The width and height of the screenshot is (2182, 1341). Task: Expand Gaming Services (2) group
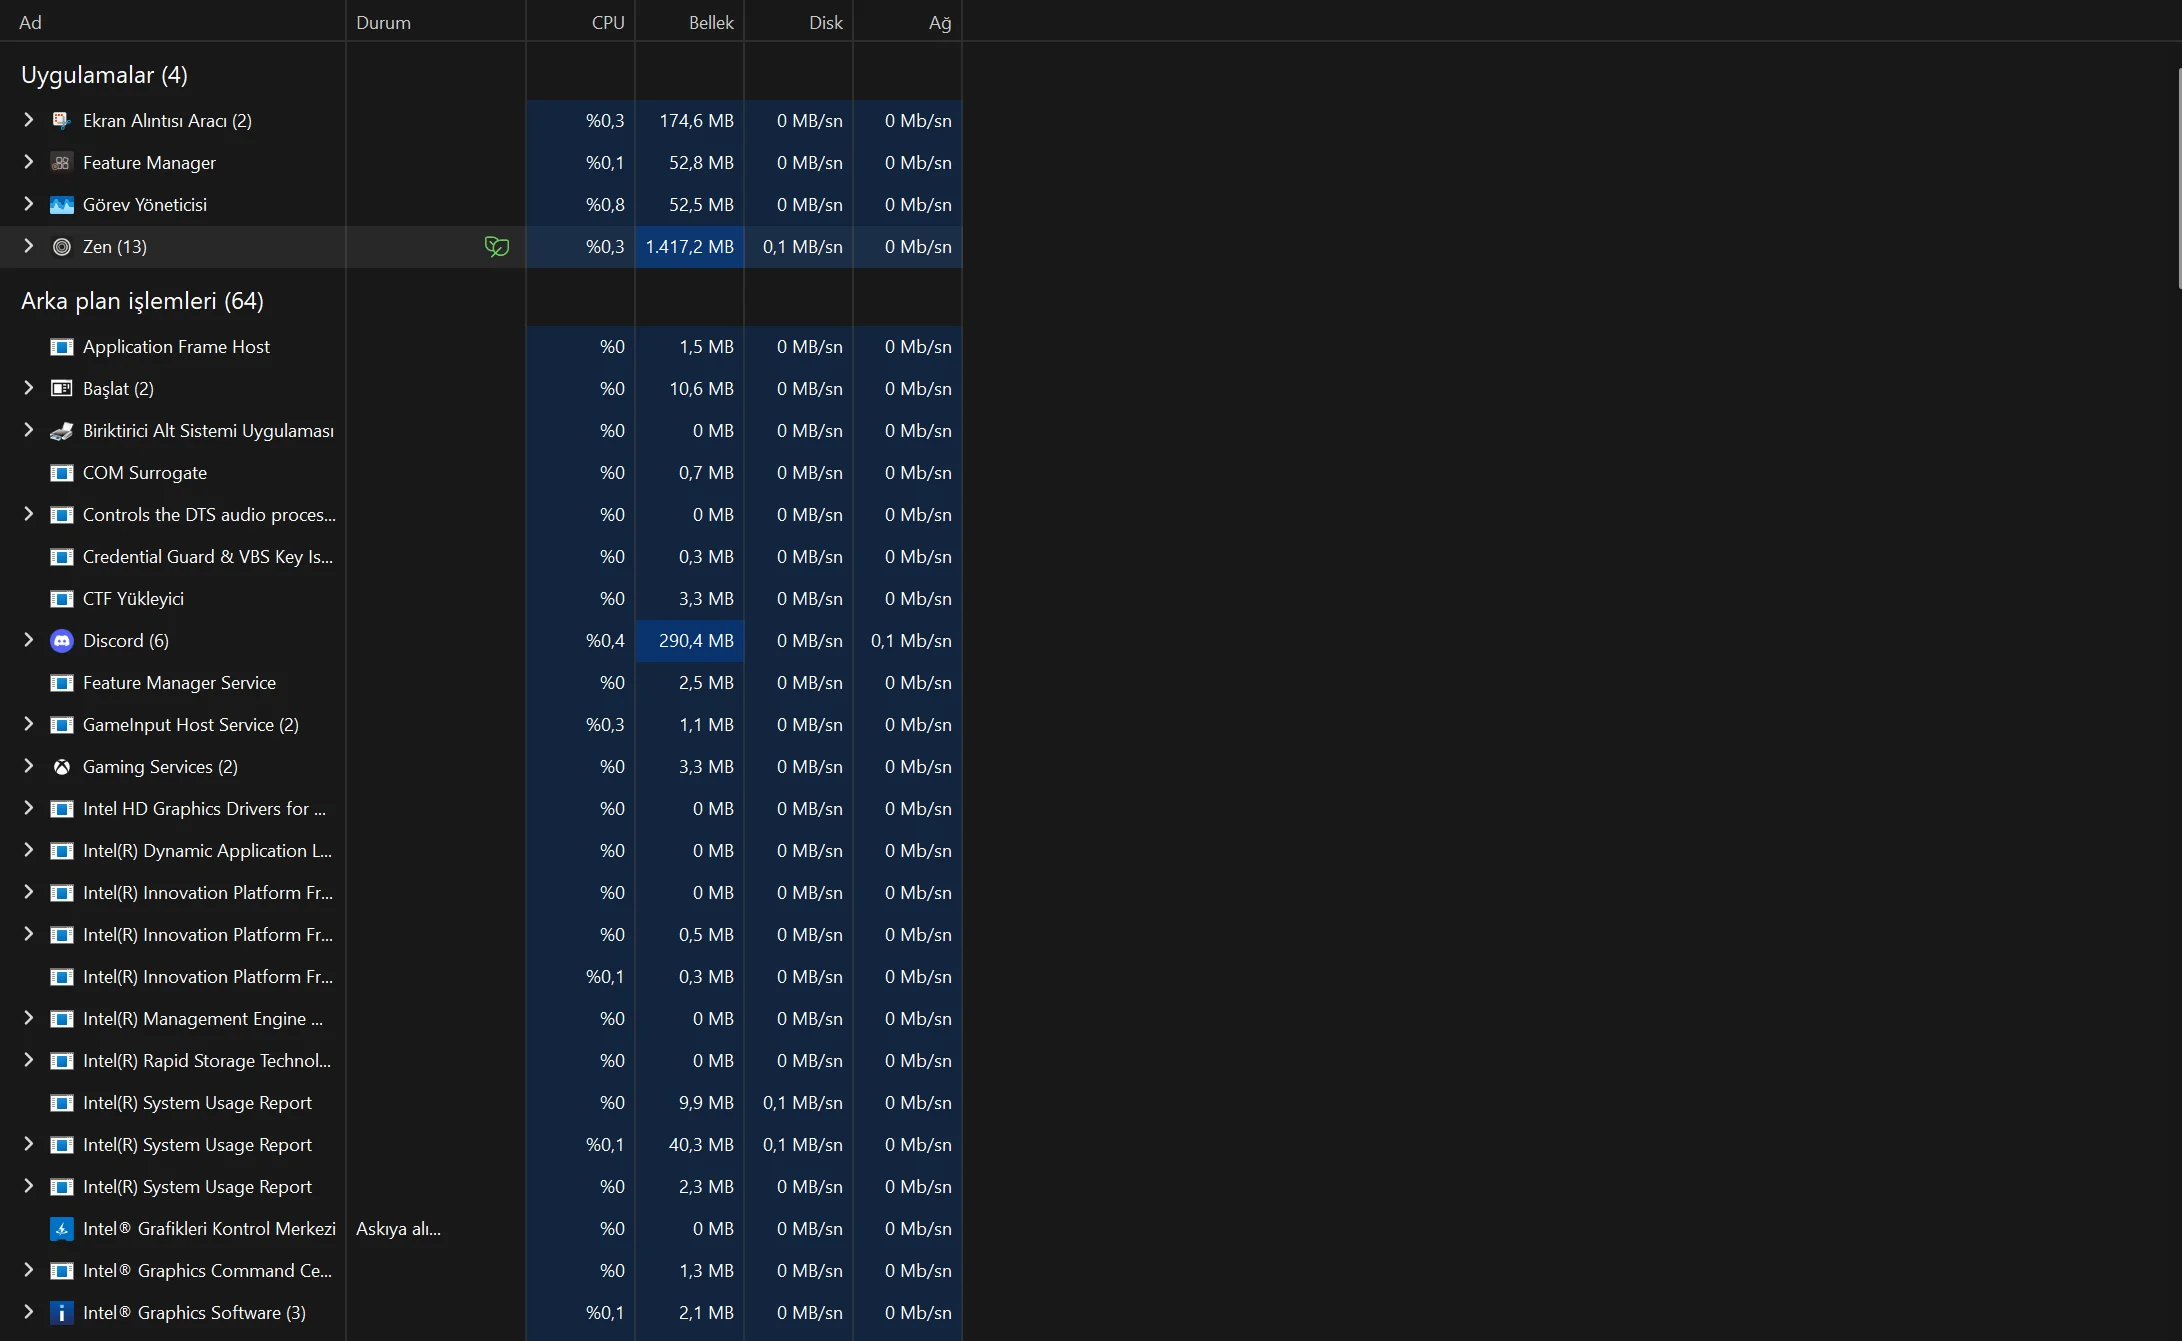point(28,766)
